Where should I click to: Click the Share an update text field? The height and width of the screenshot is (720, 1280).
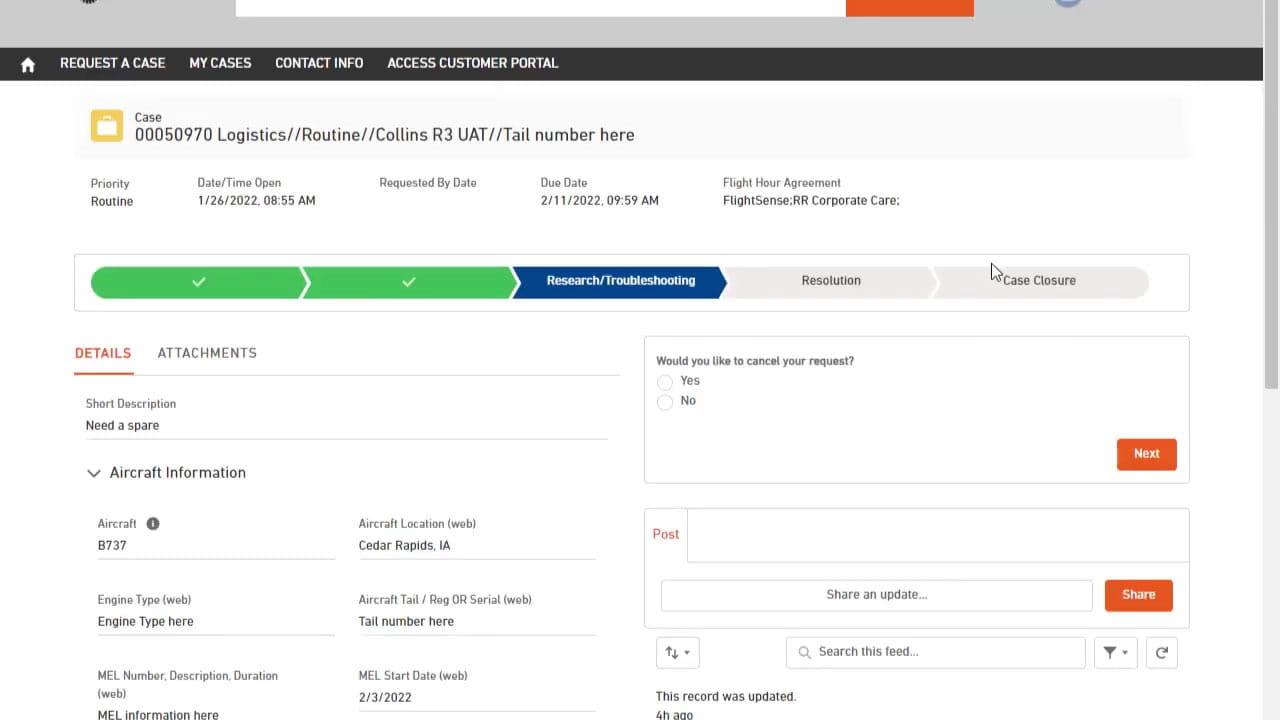click(876, 594)
